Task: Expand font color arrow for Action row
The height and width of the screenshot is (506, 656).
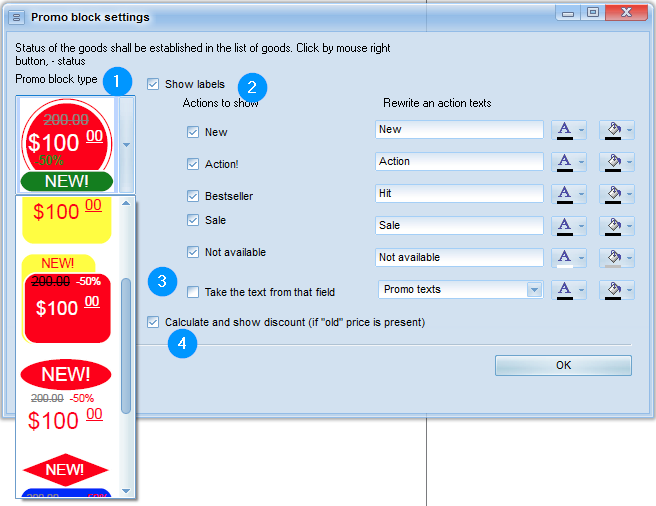Action: 581,162
